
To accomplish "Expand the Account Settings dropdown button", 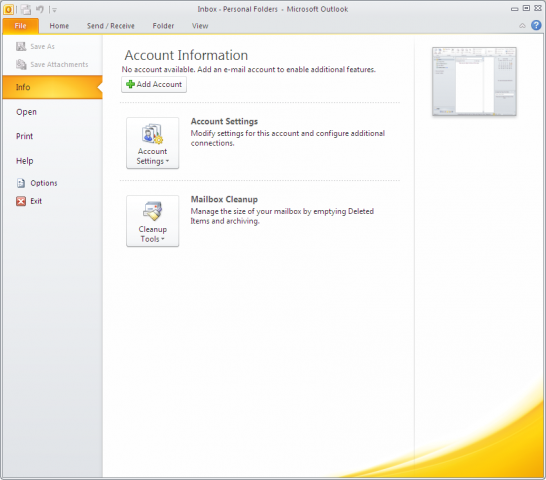I will [153, 143].
